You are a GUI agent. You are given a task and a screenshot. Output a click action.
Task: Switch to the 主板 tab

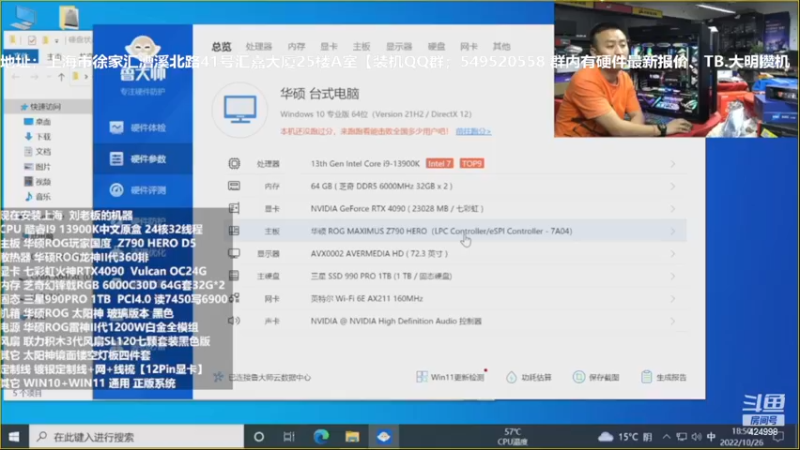tap(361, 46)
